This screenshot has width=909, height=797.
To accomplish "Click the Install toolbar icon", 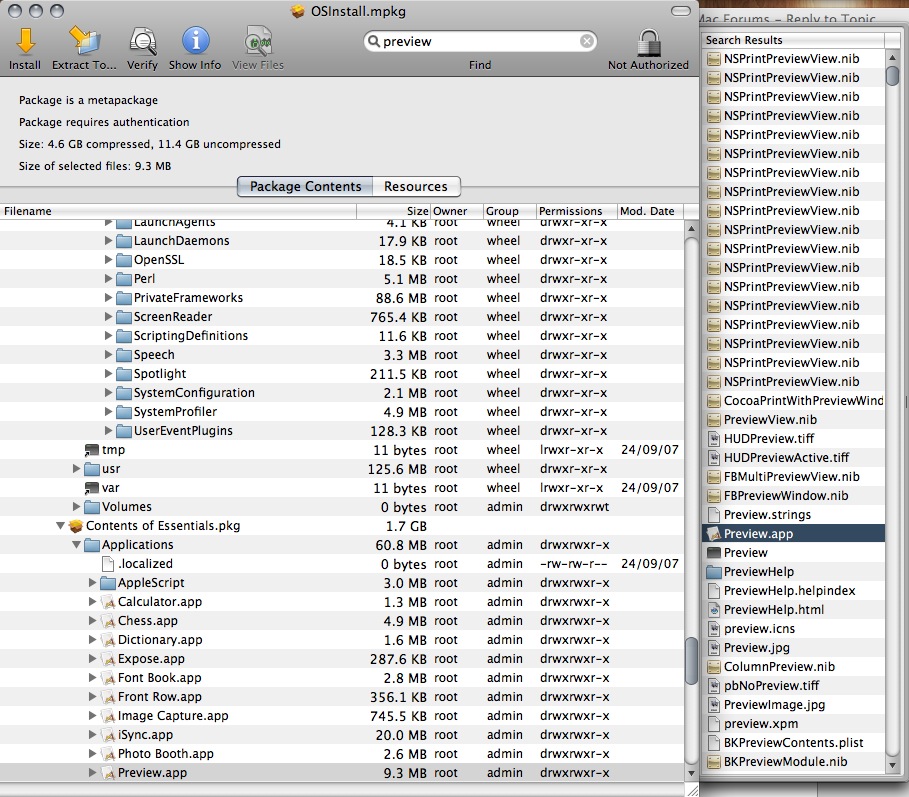I will (x=25, y=41).
